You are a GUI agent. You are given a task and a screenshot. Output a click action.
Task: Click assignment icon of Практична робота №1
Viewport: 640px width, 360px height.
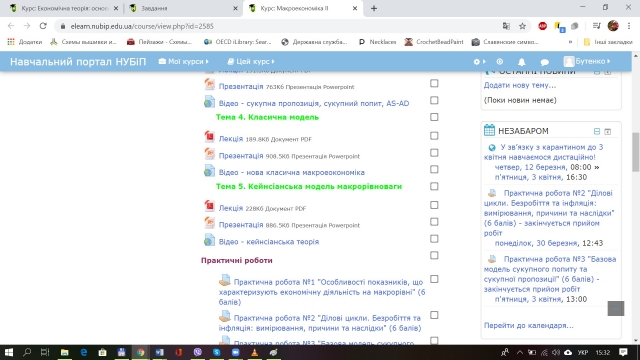(x=224, y=280)
